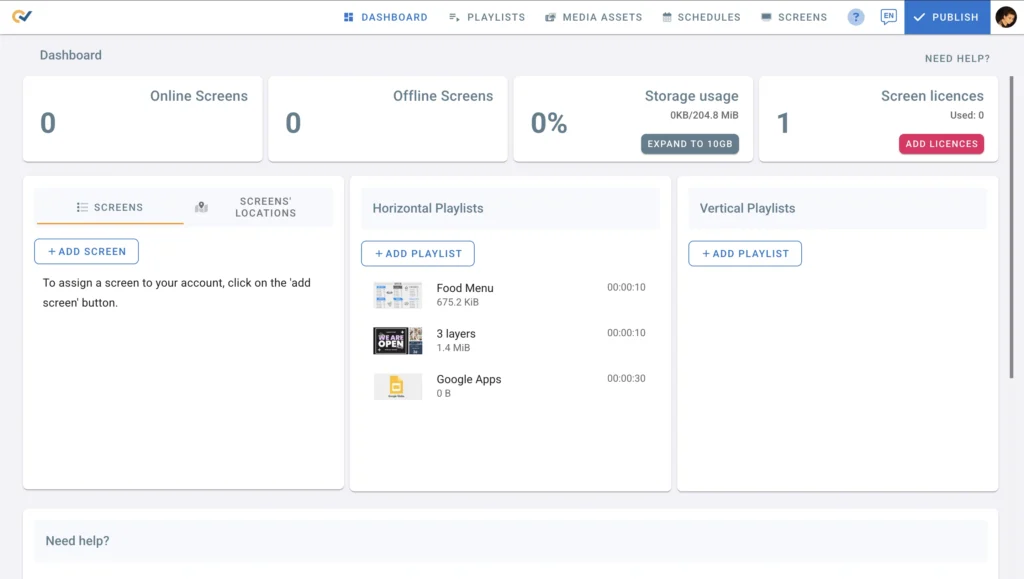Click the 0KB/204.8 MiB storage label
This screenshot has width=1024, height=579.
tap(704, 115)
